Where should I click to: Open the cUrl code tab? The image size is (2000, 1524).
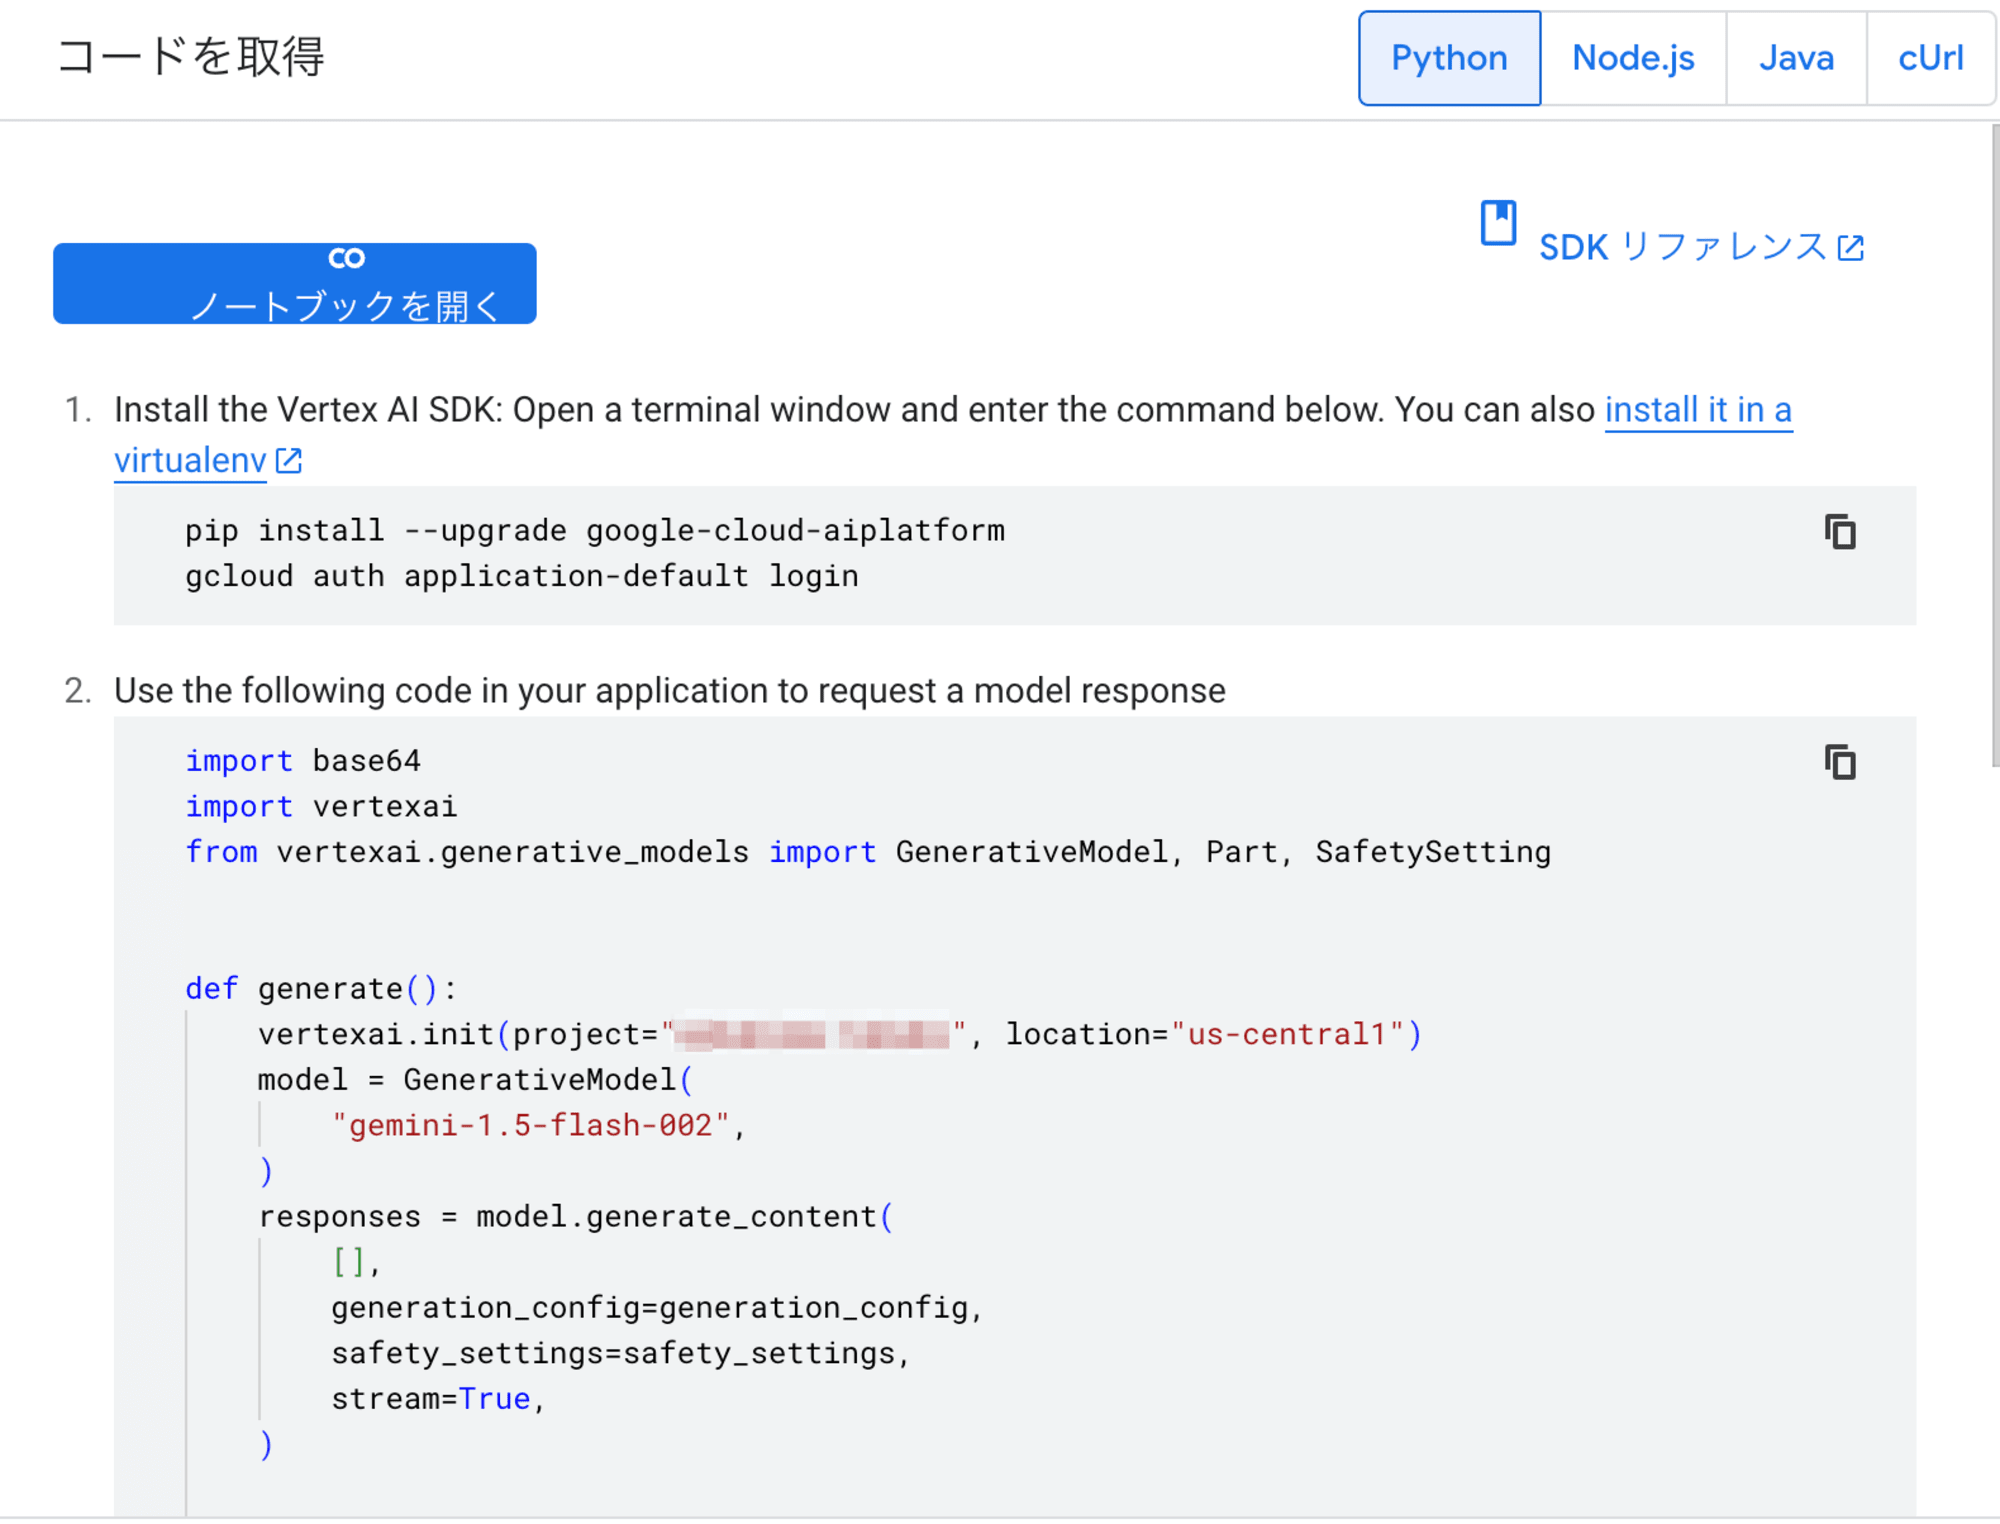tap(1930, 58)
